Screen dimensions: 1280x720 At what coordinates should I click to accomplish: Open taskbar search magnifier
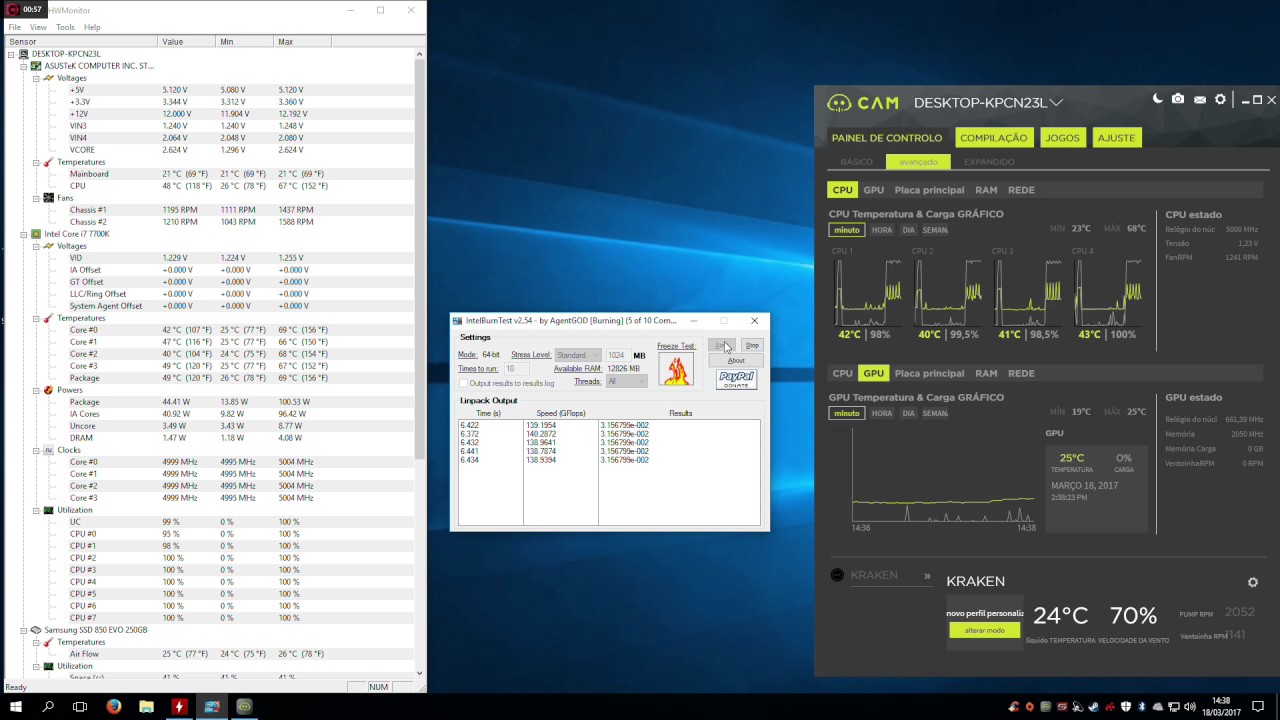tap(48, 706)
